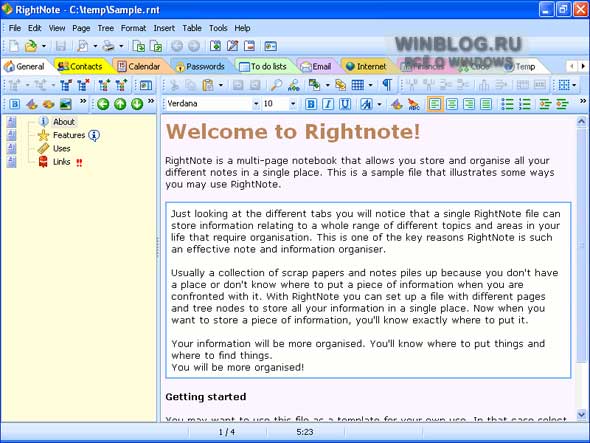Click the Paste clipboard icon
The image size is (590, 443).
click(x=208, y=85)
